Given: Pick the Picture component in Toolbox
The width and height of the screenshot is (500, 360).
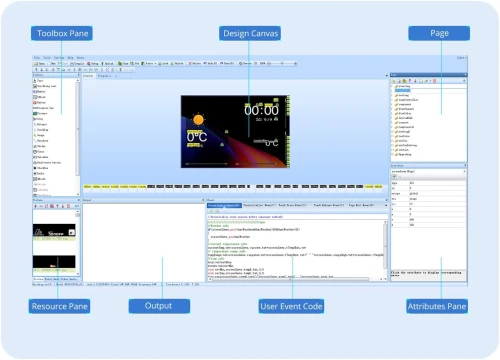Looking at the screenshot, I should tap(40, 113).
